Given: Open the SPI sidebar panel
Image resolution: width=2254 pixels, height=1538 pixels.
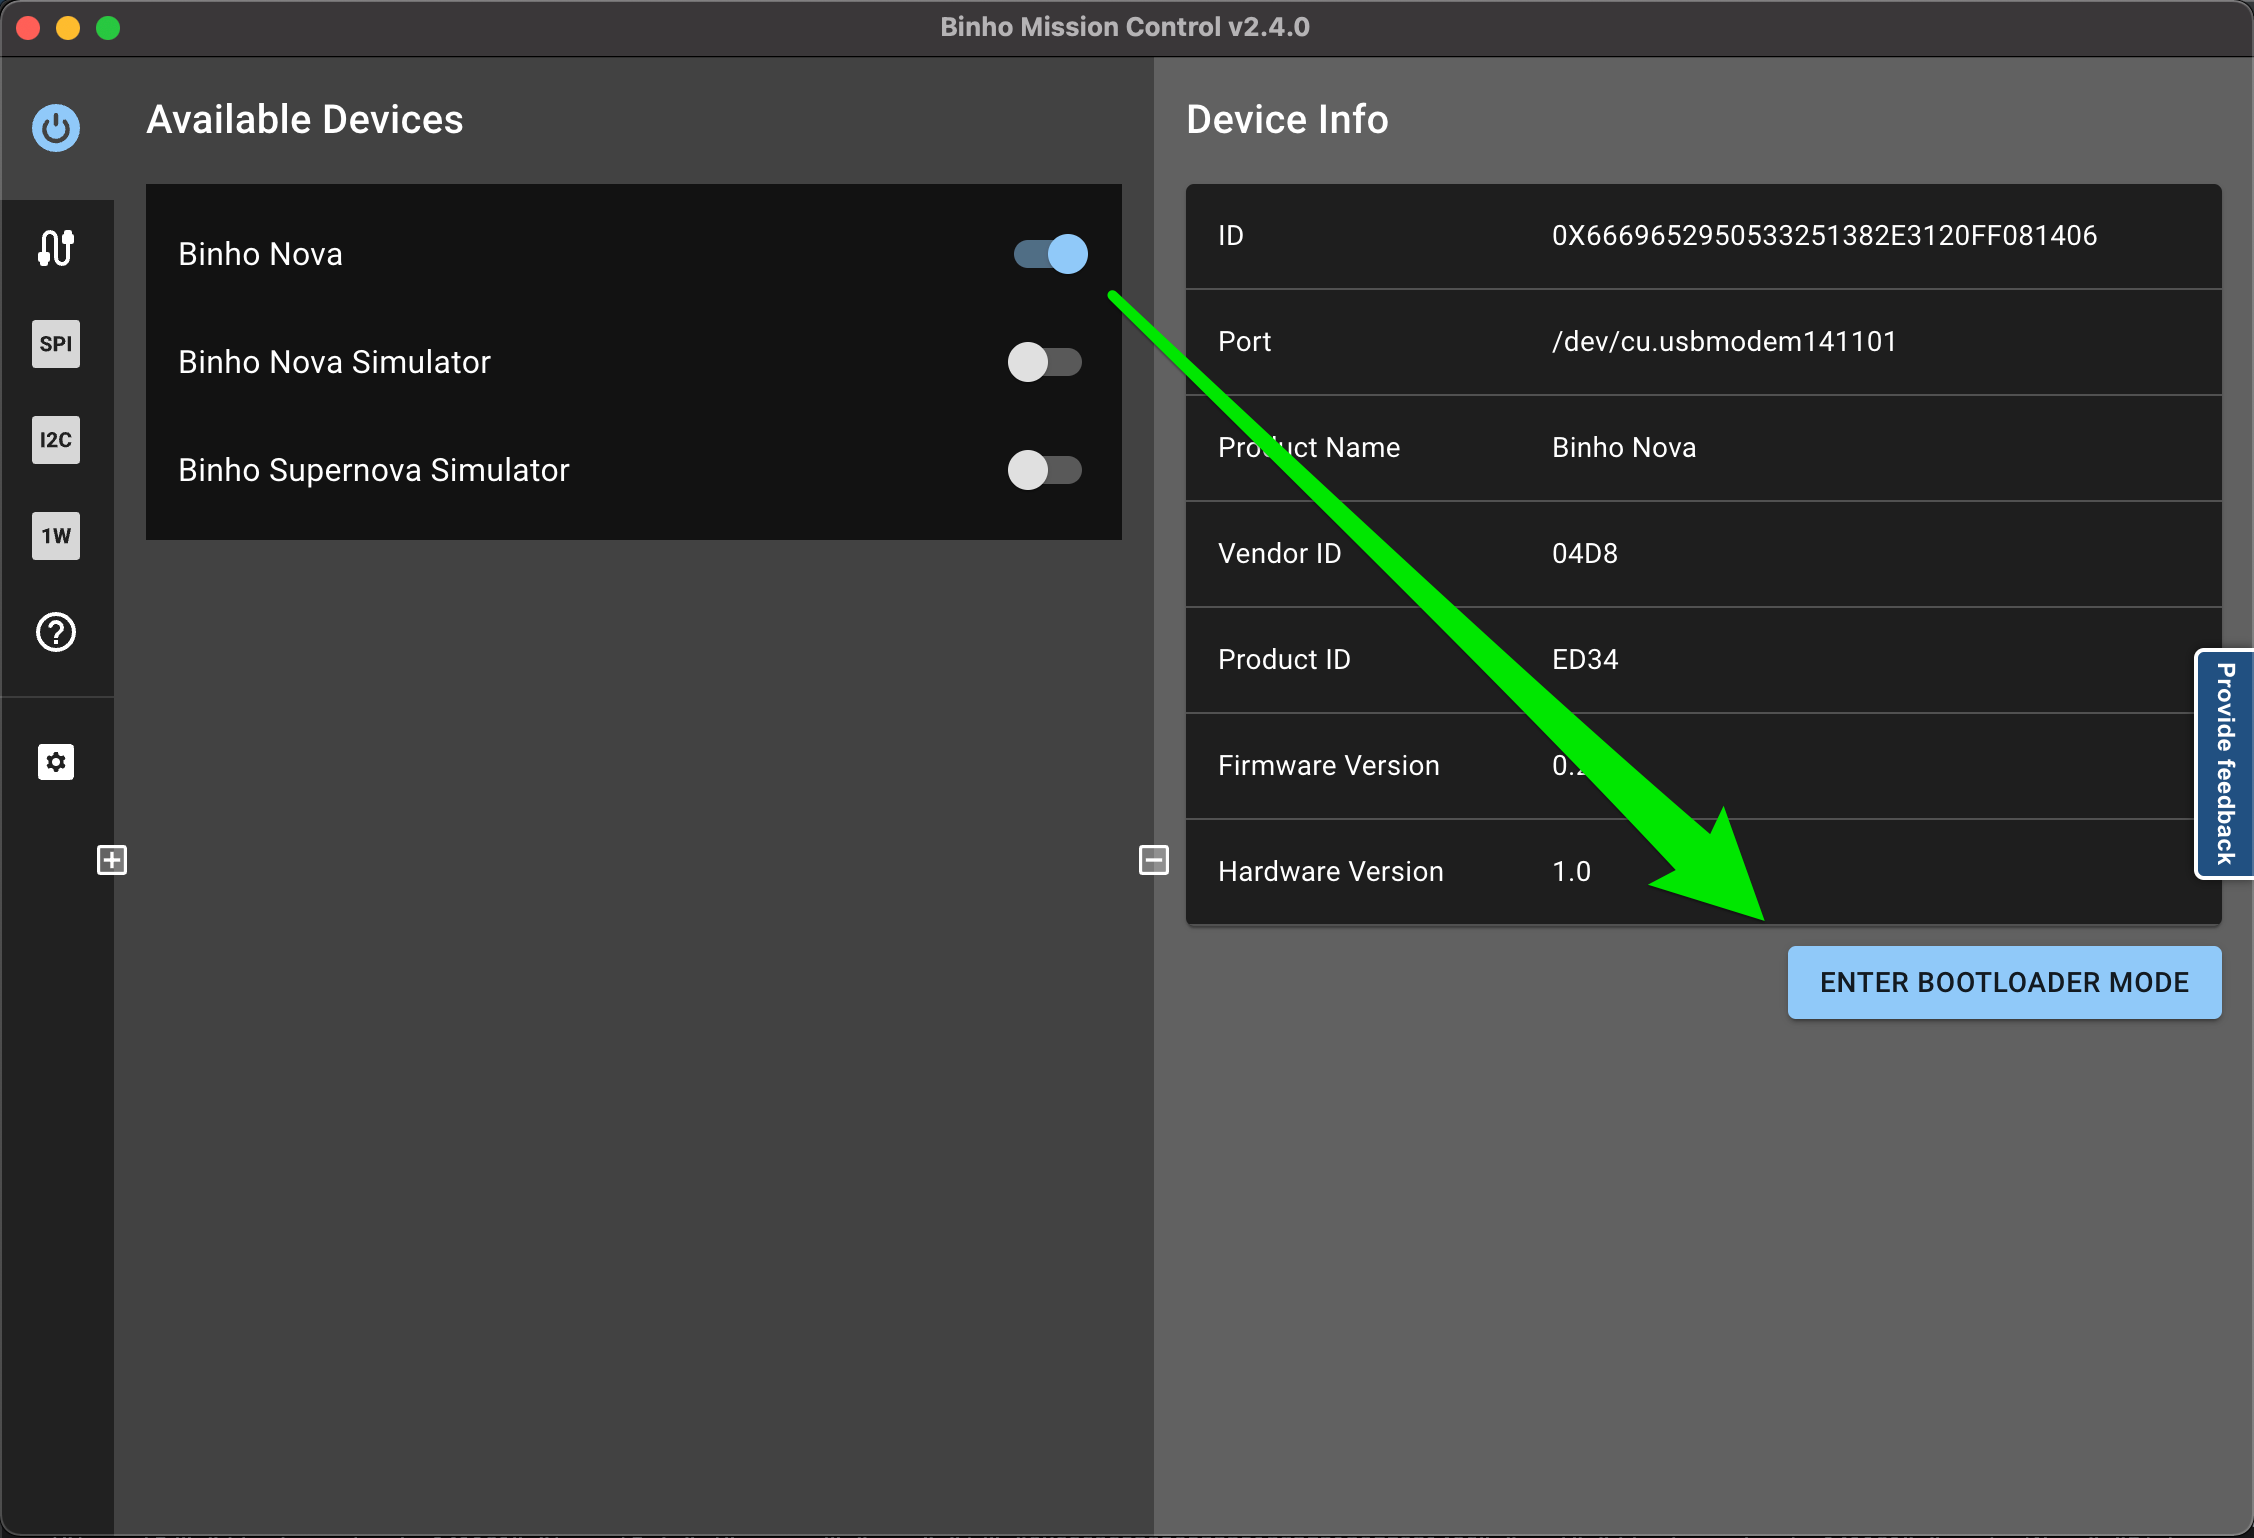Looking at the screenshot, I should [56, 344].
